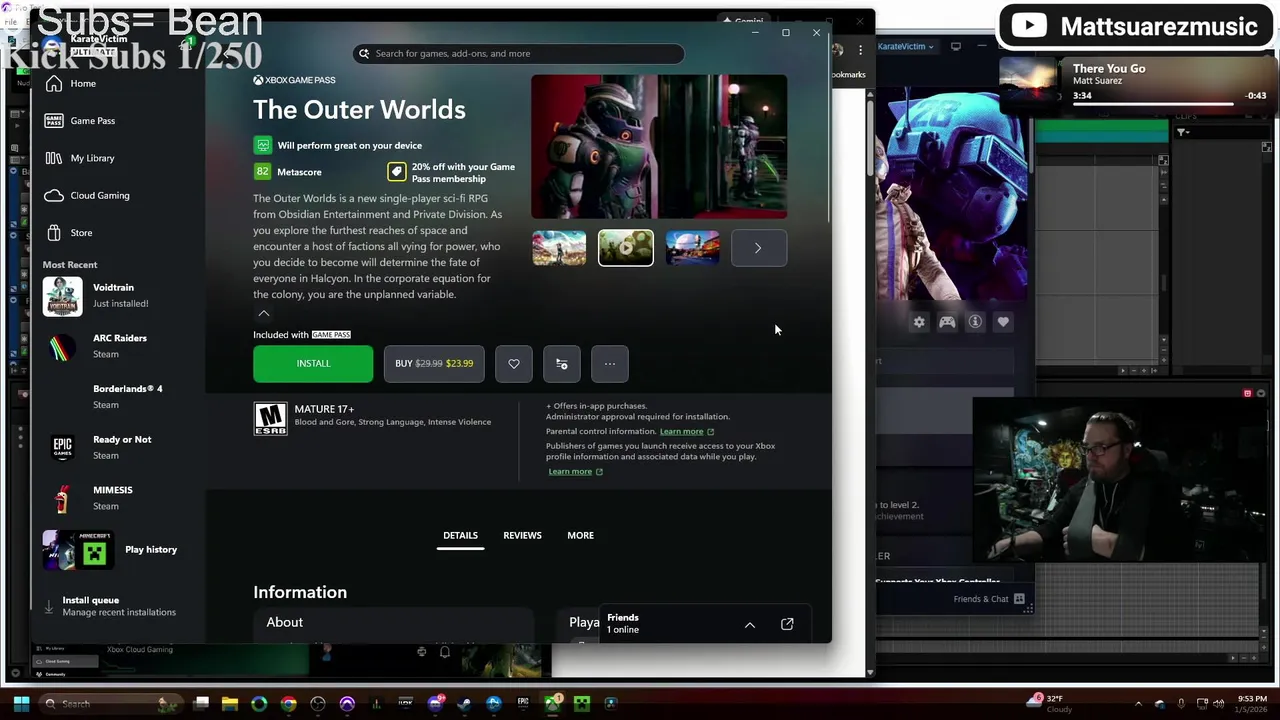Open Minecraft from taskbar
Viewport: 1280px width, 720px height.
point(582,703)
